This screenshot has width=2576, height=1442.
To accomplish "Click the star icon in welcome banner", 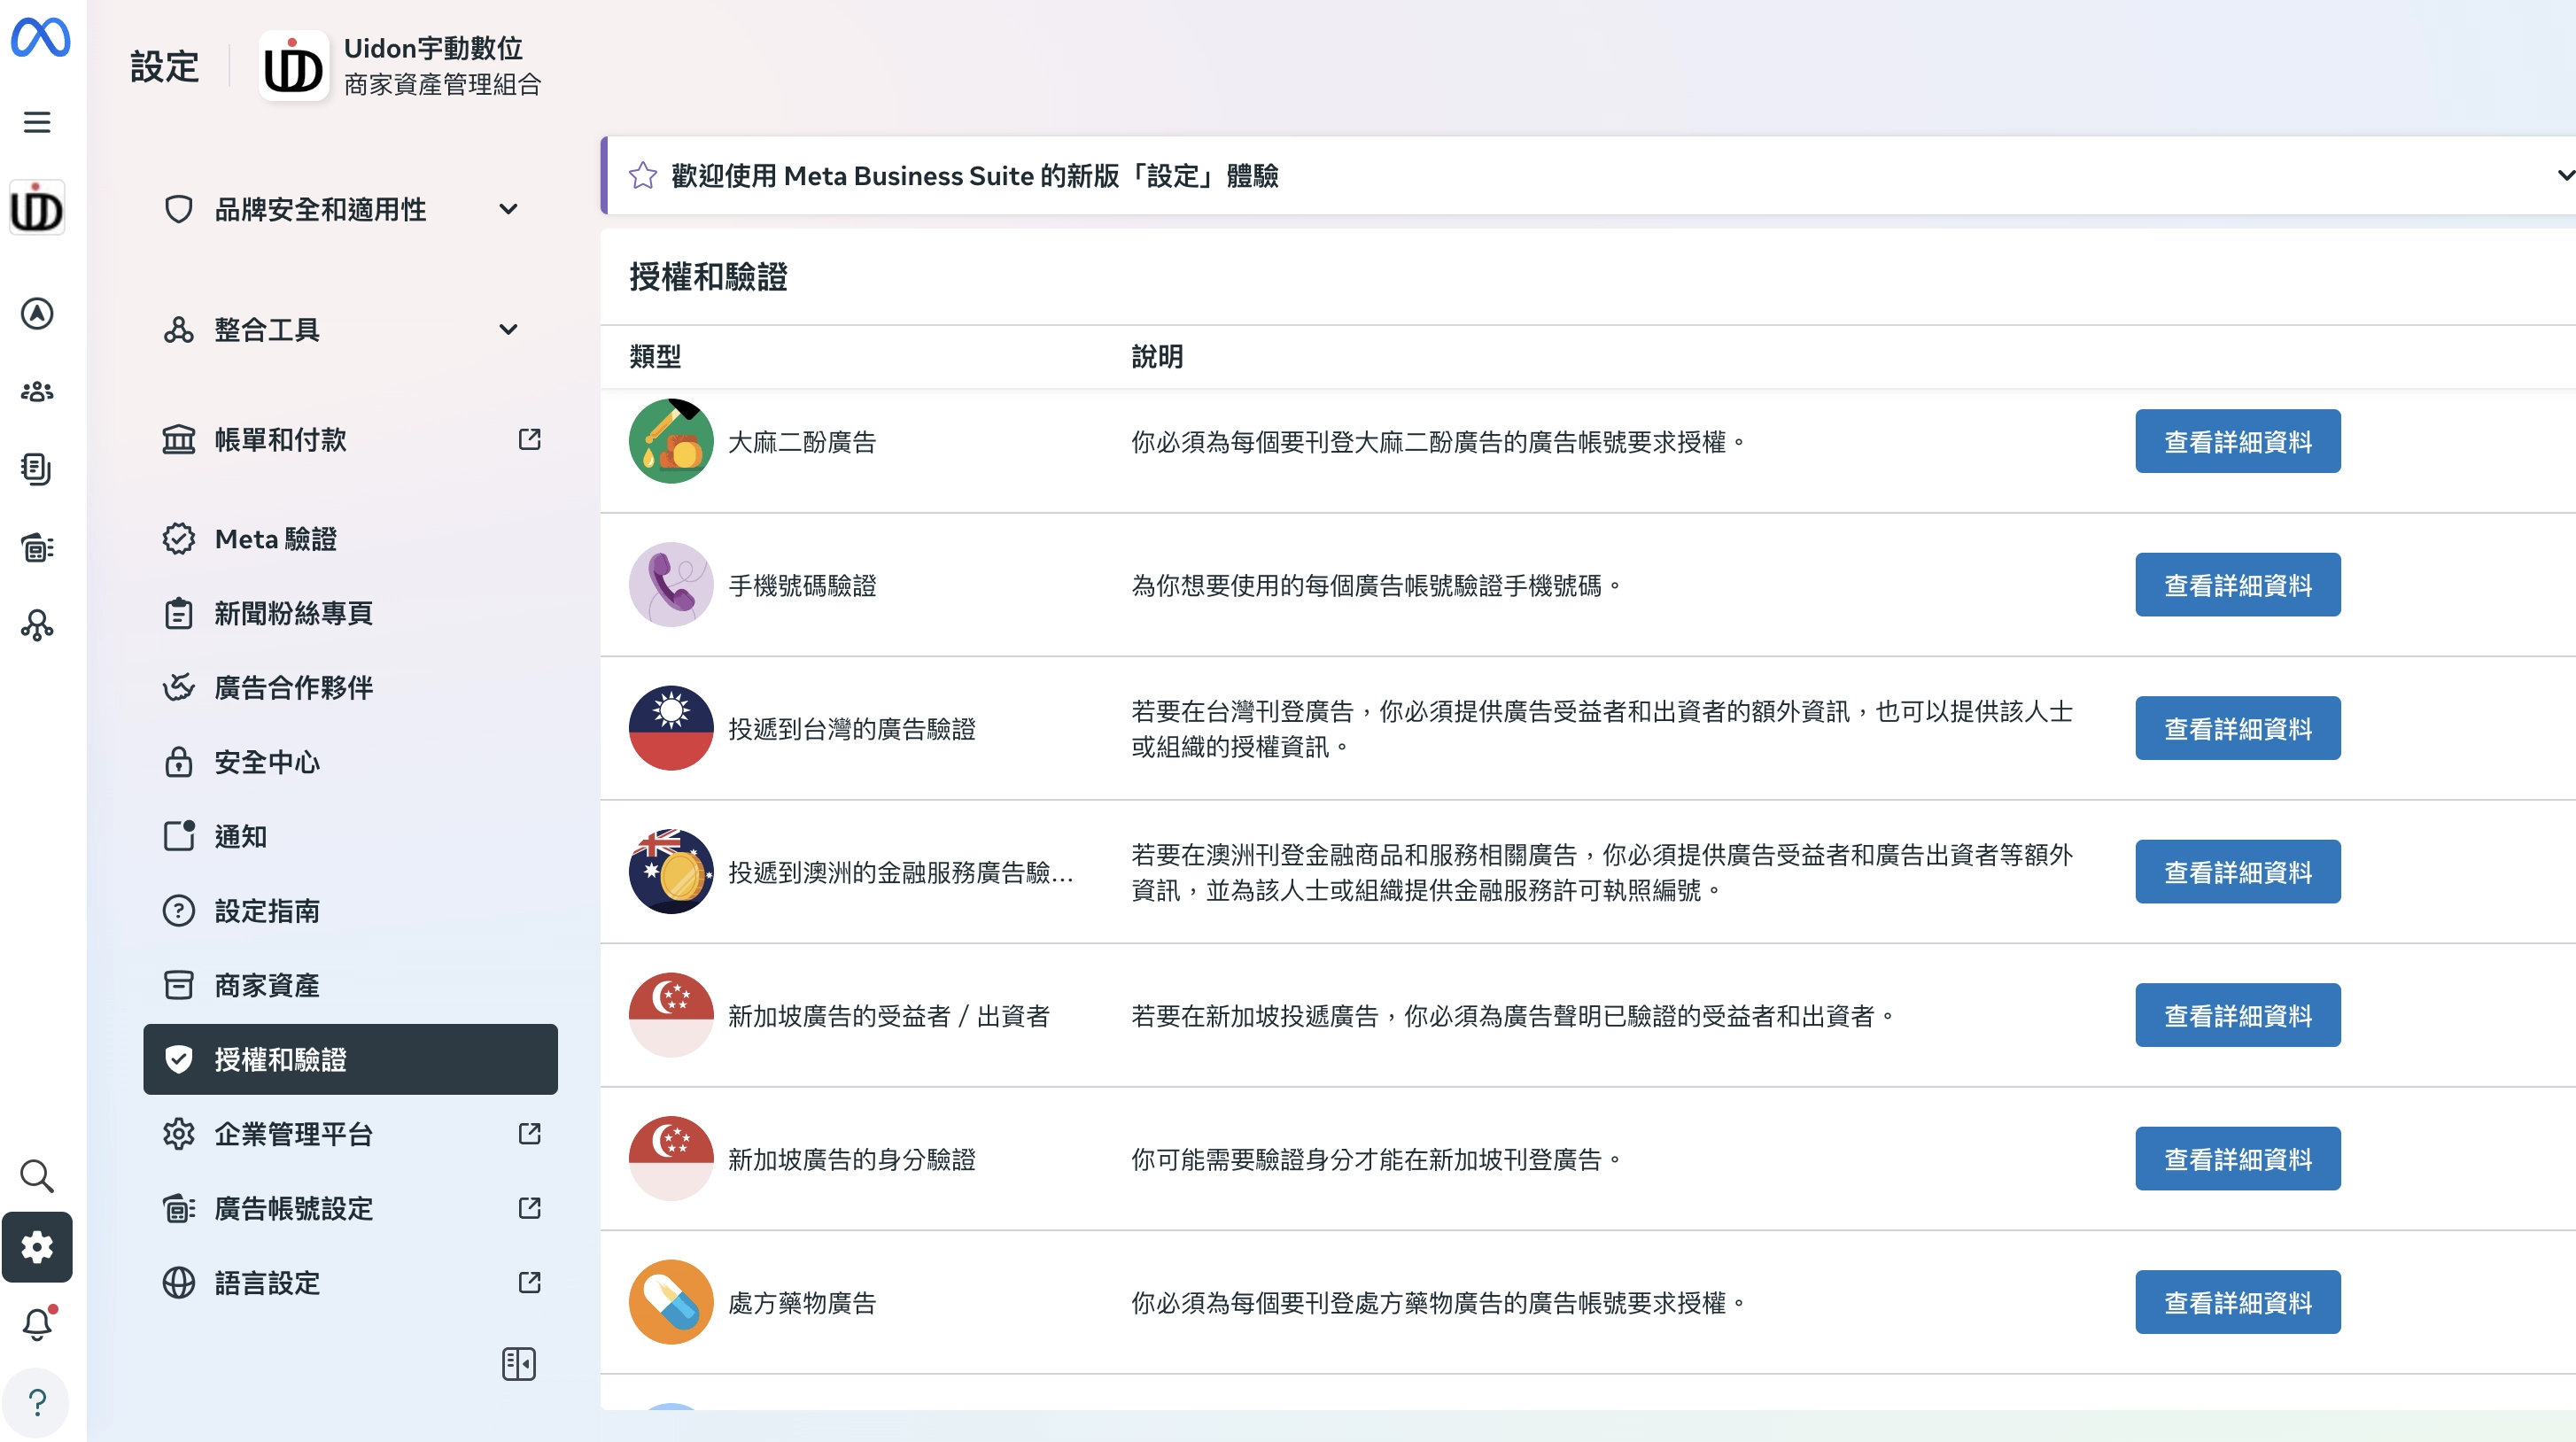I will click(643, 176).
